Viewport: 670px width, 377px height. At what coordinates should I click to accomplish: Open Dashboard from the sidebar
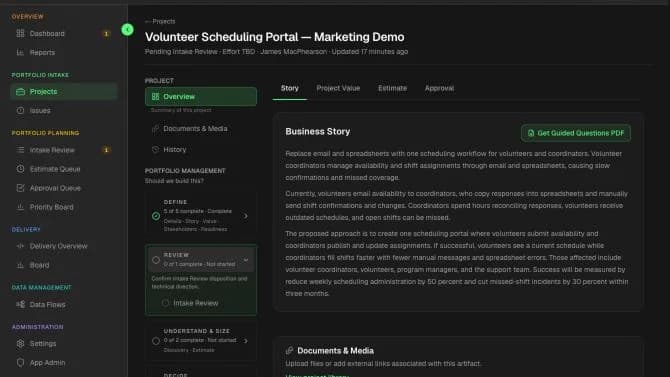[x=63, y=33]
